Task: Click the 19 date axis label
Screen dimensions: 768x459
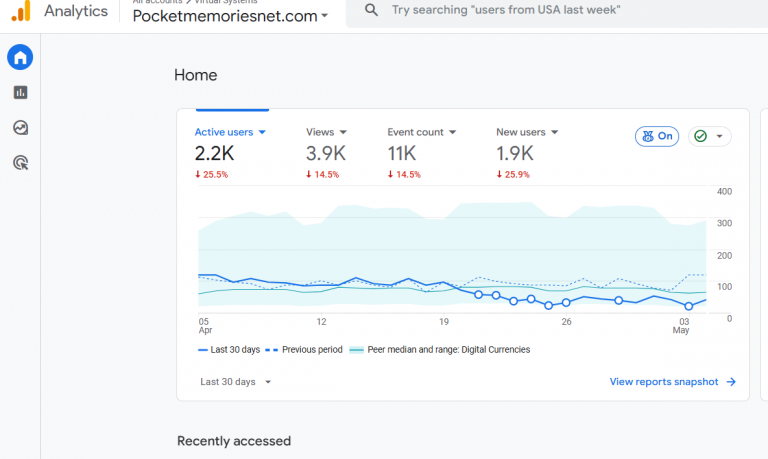Action: pyautogui.click(x=444, y=322)
